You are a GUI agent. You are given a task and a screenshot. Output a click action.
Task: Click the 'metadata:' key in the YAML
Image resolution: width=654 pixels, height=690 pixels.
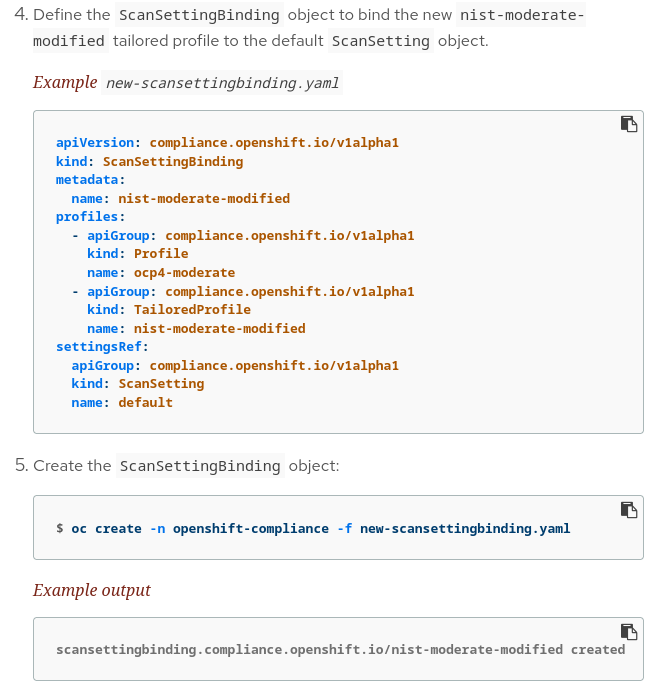(x=90, y=180)
